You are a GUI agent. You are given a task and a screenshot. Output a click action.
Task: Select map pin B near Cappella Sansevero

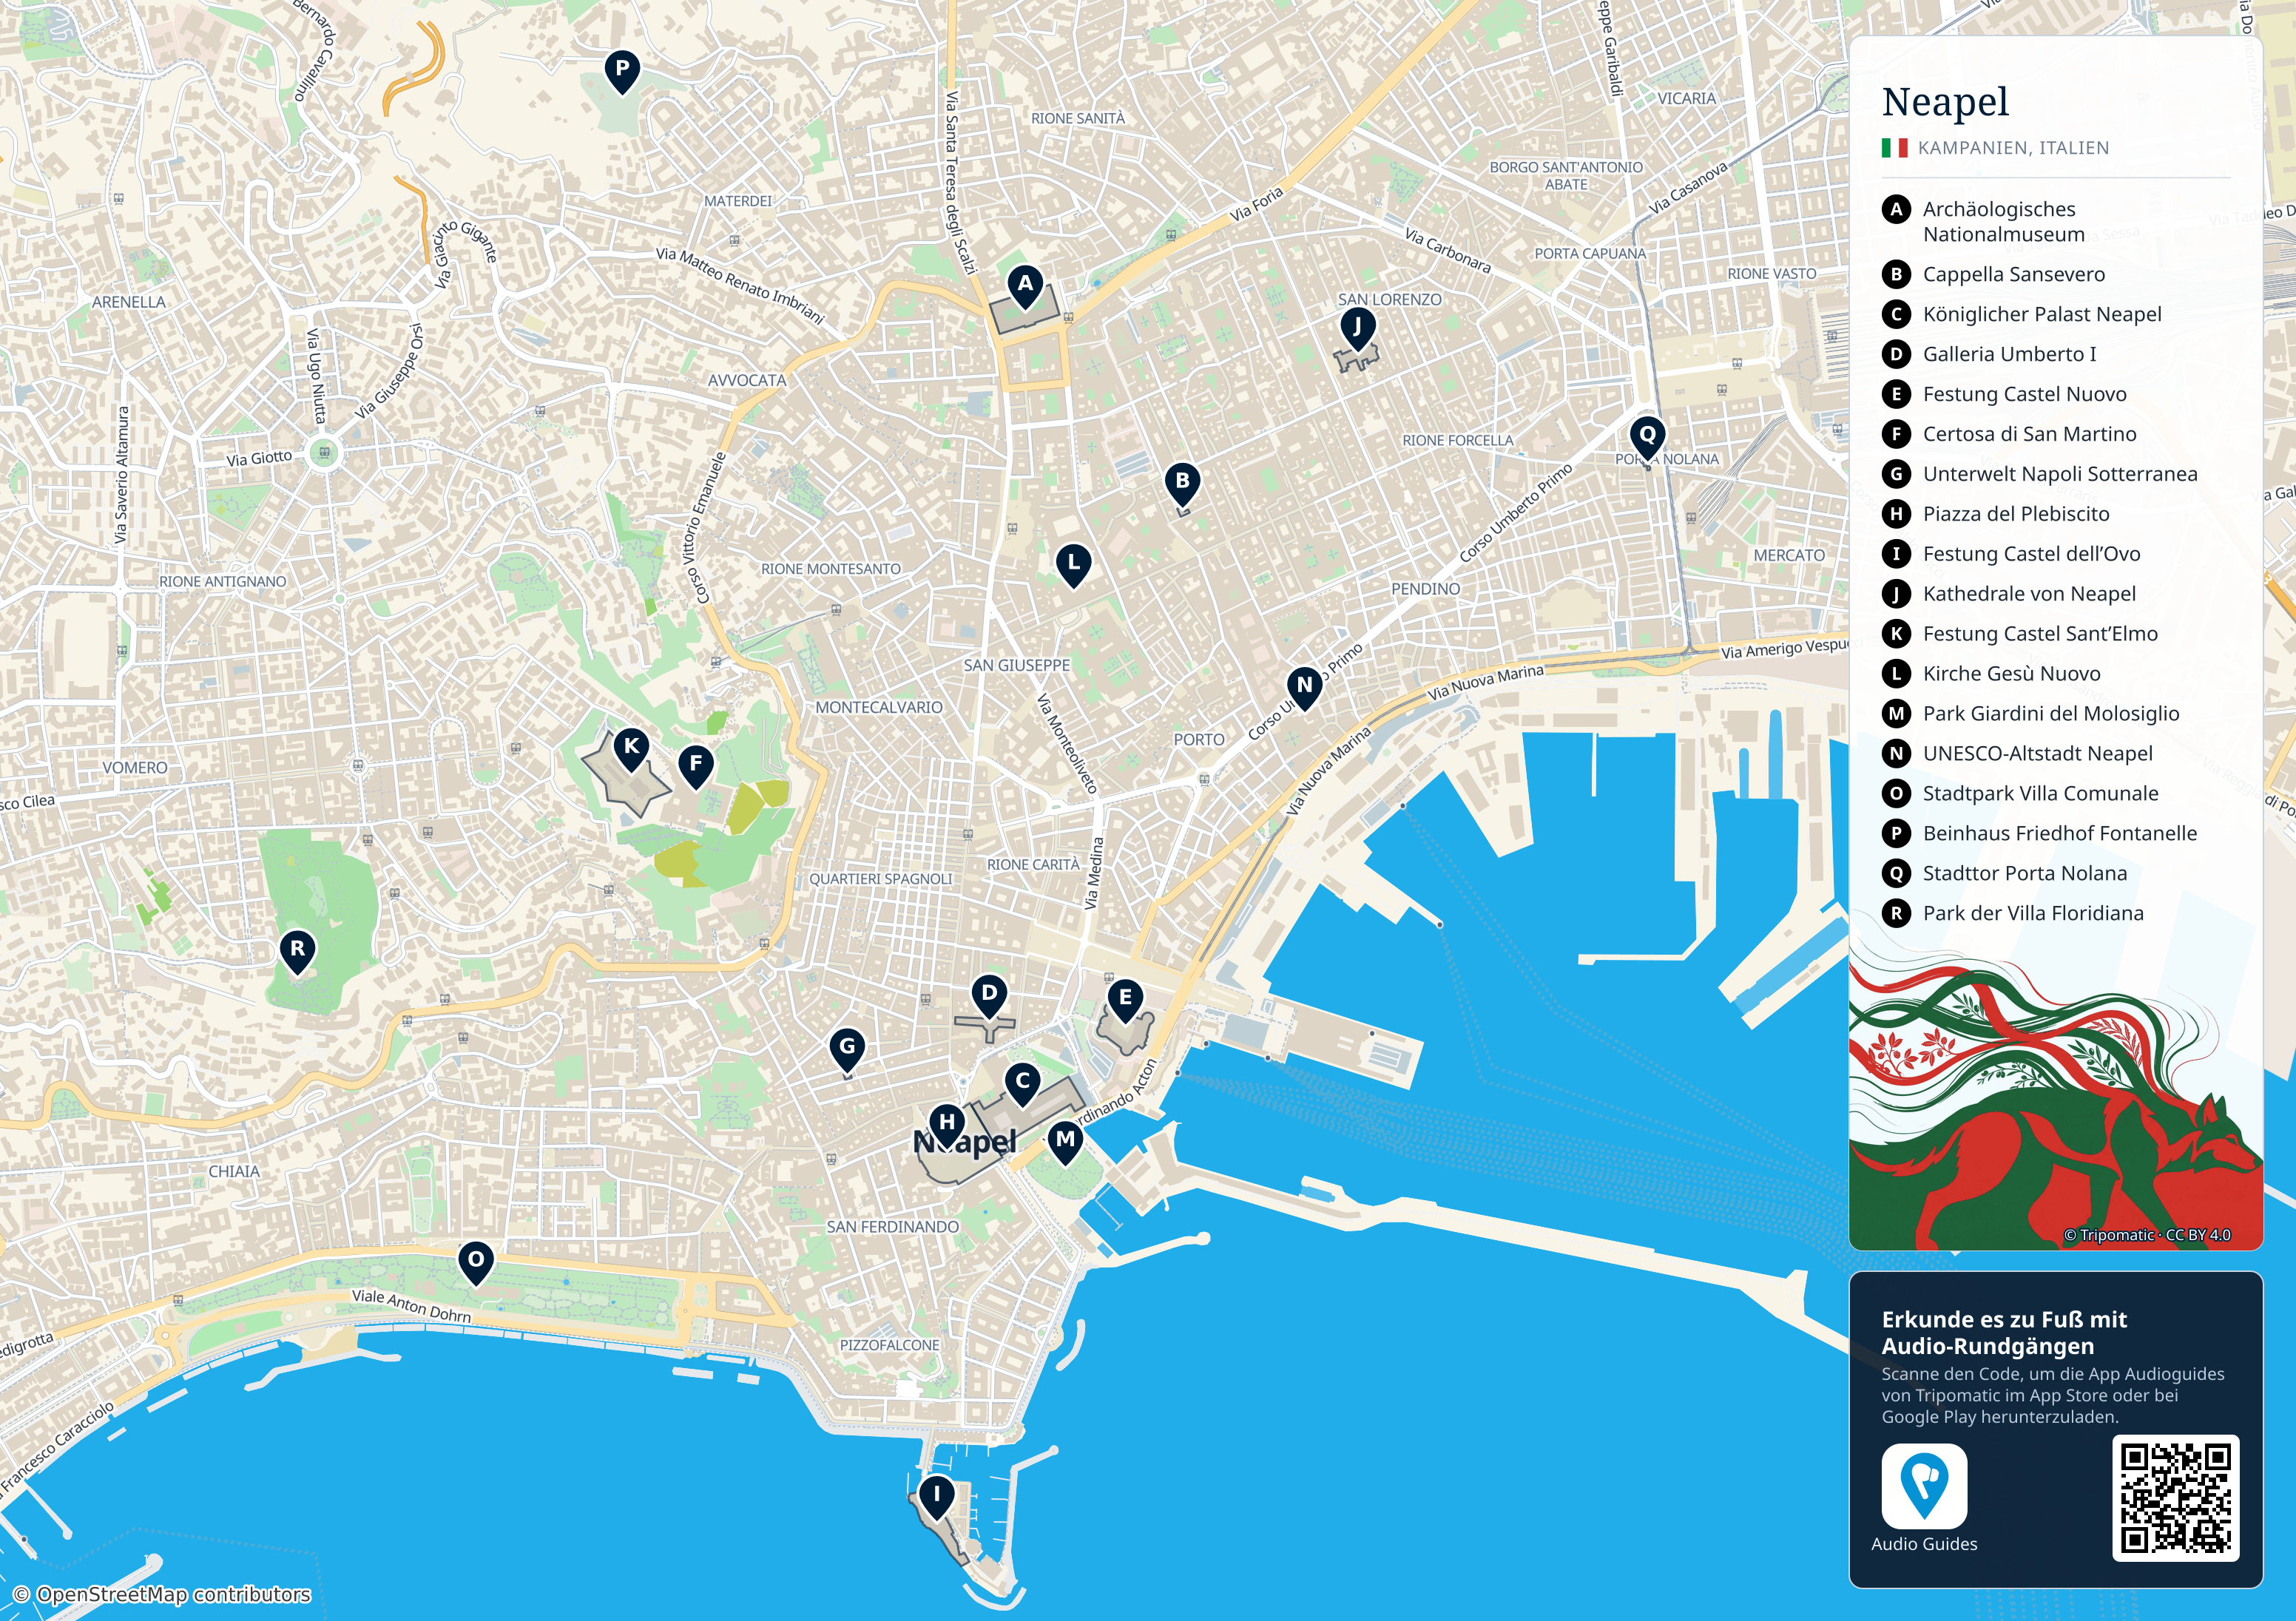1182,484
